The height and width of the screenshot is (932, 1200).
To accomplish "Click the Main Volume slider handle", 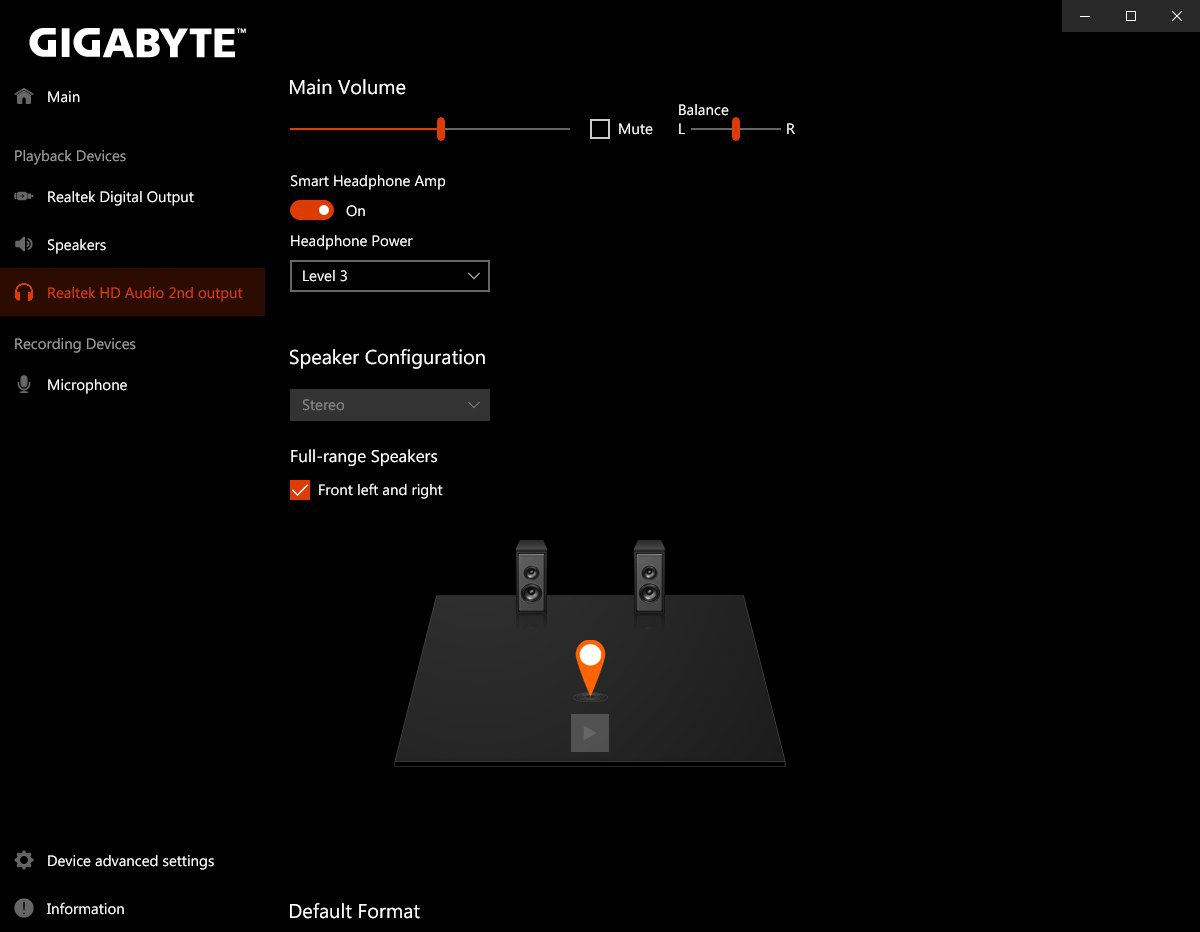I will coord(441,129).
